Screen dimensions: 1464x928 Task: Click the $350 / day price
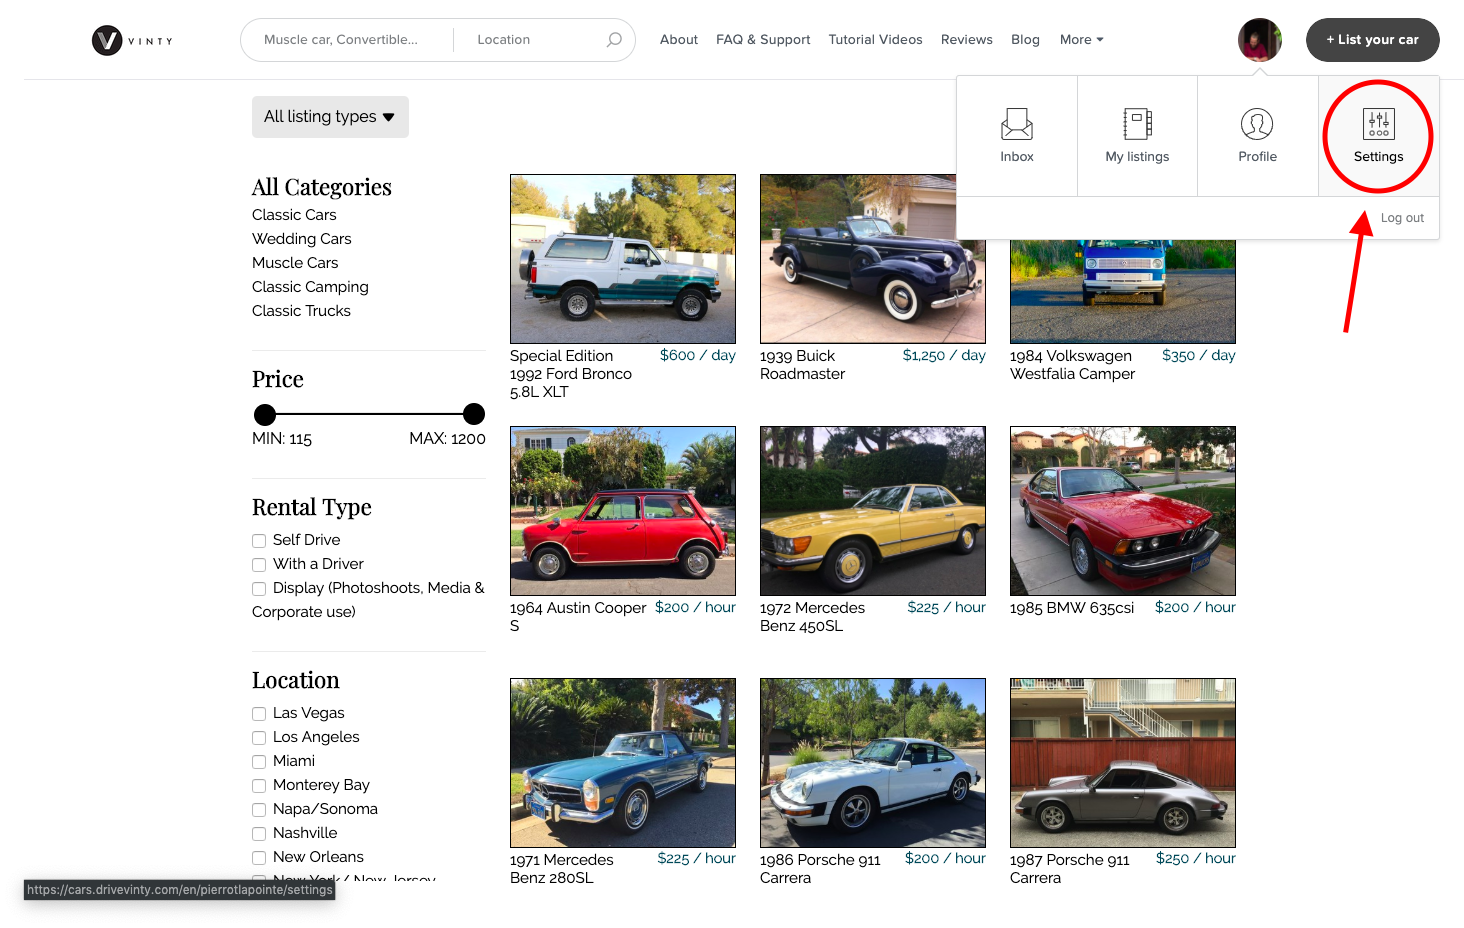pos(1199,355)
